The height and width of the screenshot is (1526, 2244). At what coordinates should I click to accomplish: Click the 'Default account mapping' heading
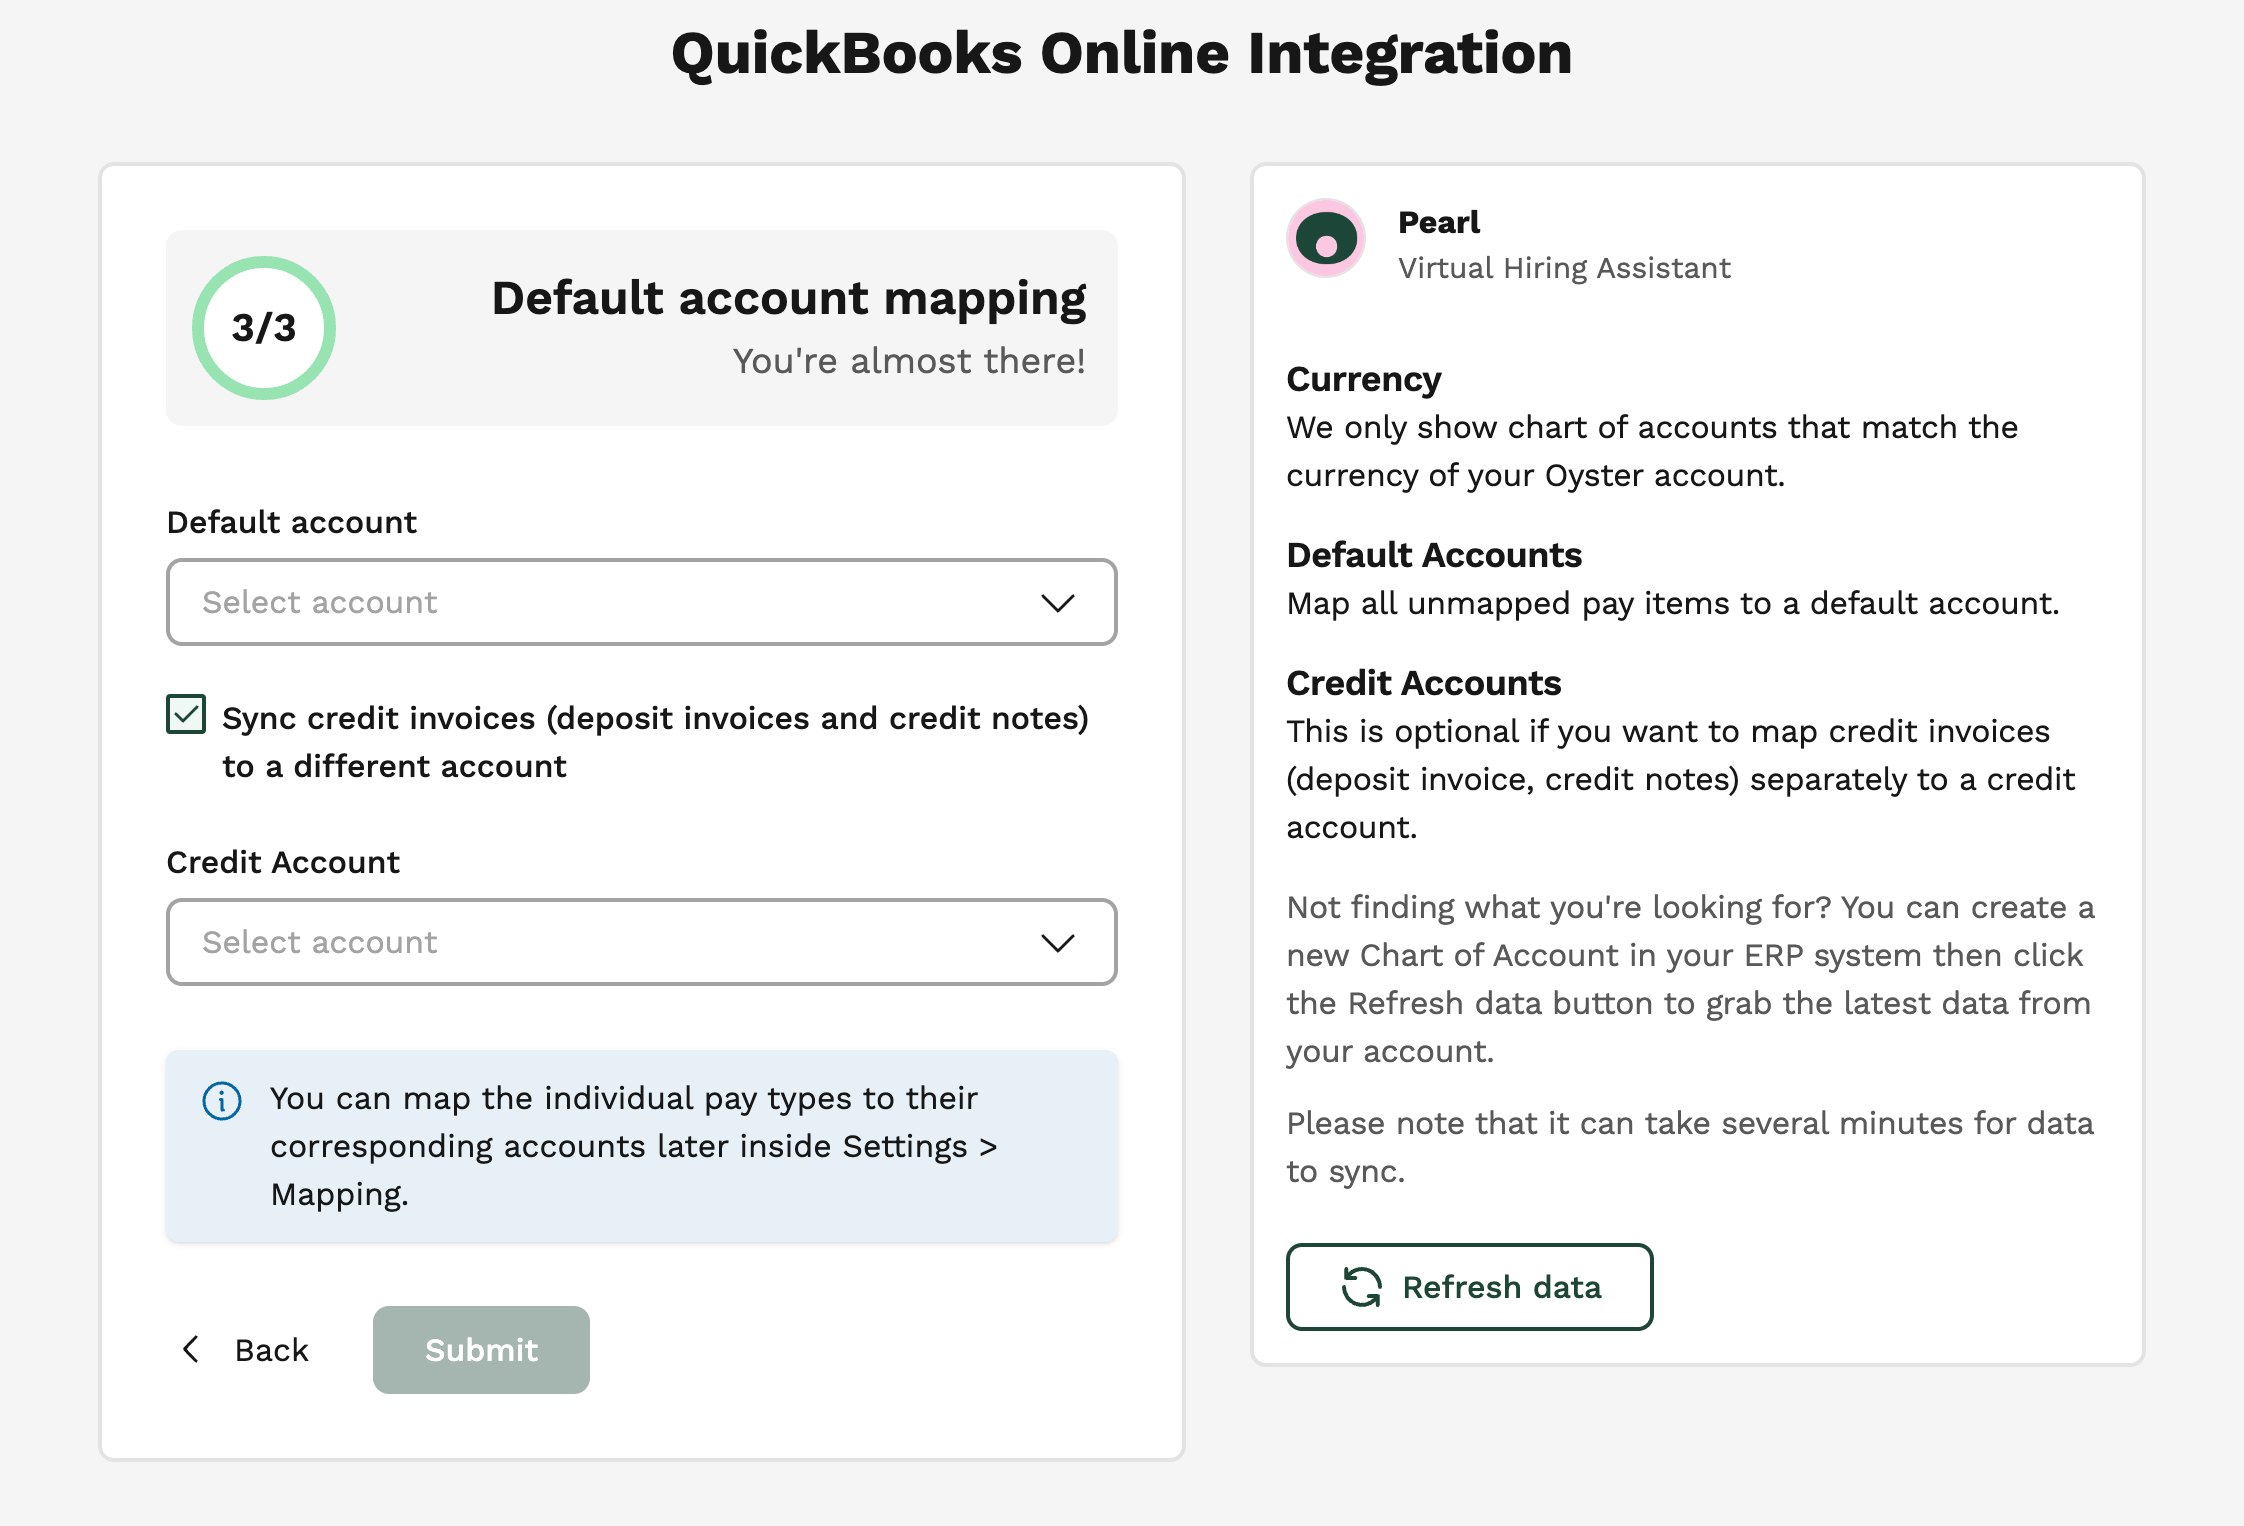tap(788, 299)
